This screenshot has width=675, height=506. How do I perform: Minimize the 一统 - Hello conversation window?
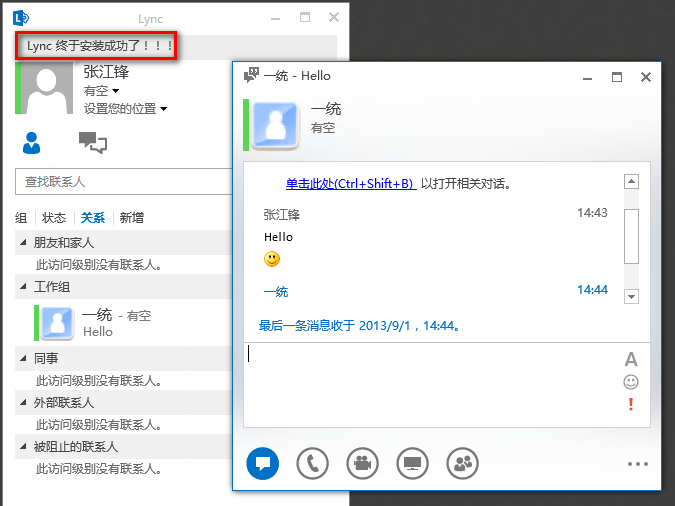tap(587, 78)
